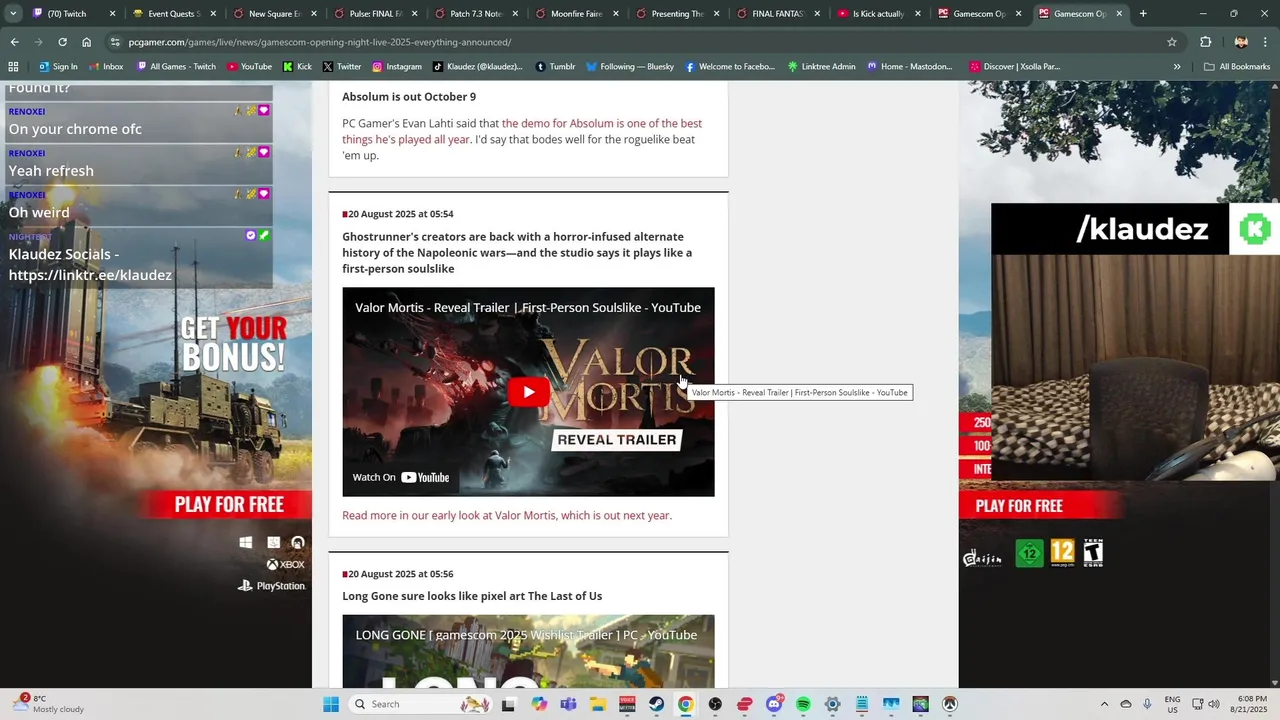Click the left ad PLAY FOR FREE button
Viewport: 1280px width, 720px height.
pos(229,505)
